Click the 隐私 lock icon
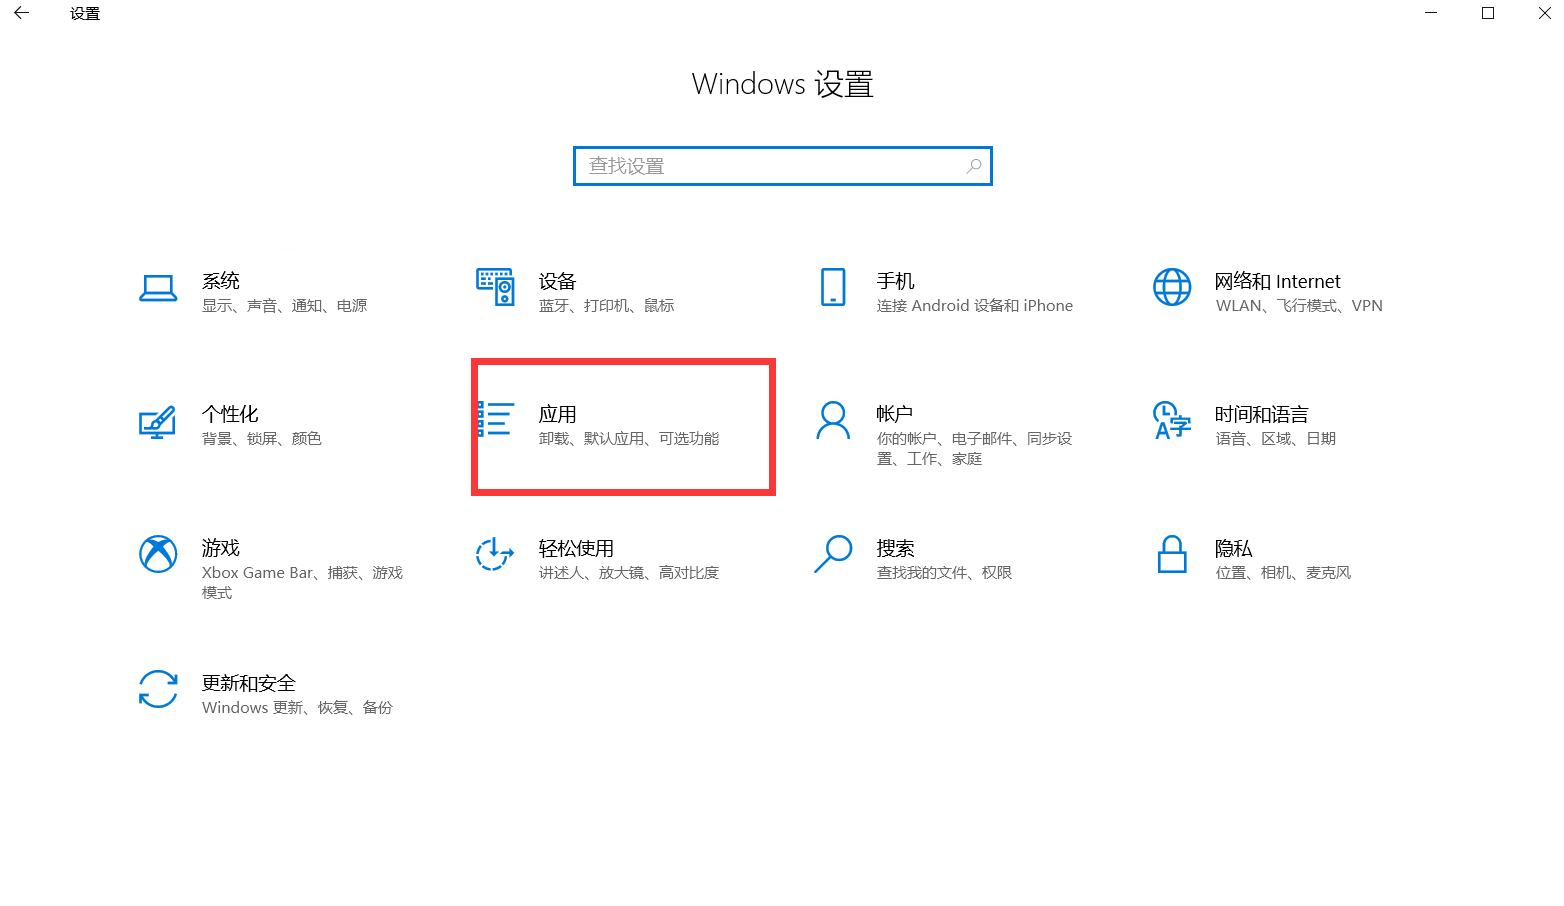 (1172, 554)
